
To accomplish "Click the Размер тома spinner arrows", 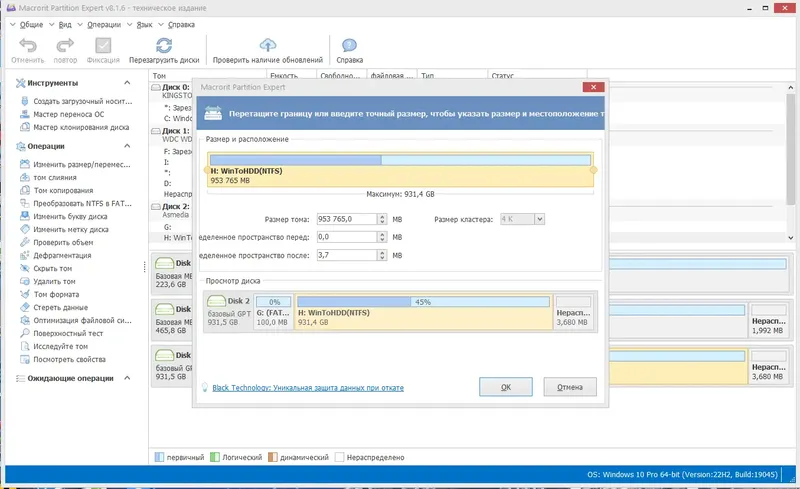I will pyautogui.click(x=382, y=219).
